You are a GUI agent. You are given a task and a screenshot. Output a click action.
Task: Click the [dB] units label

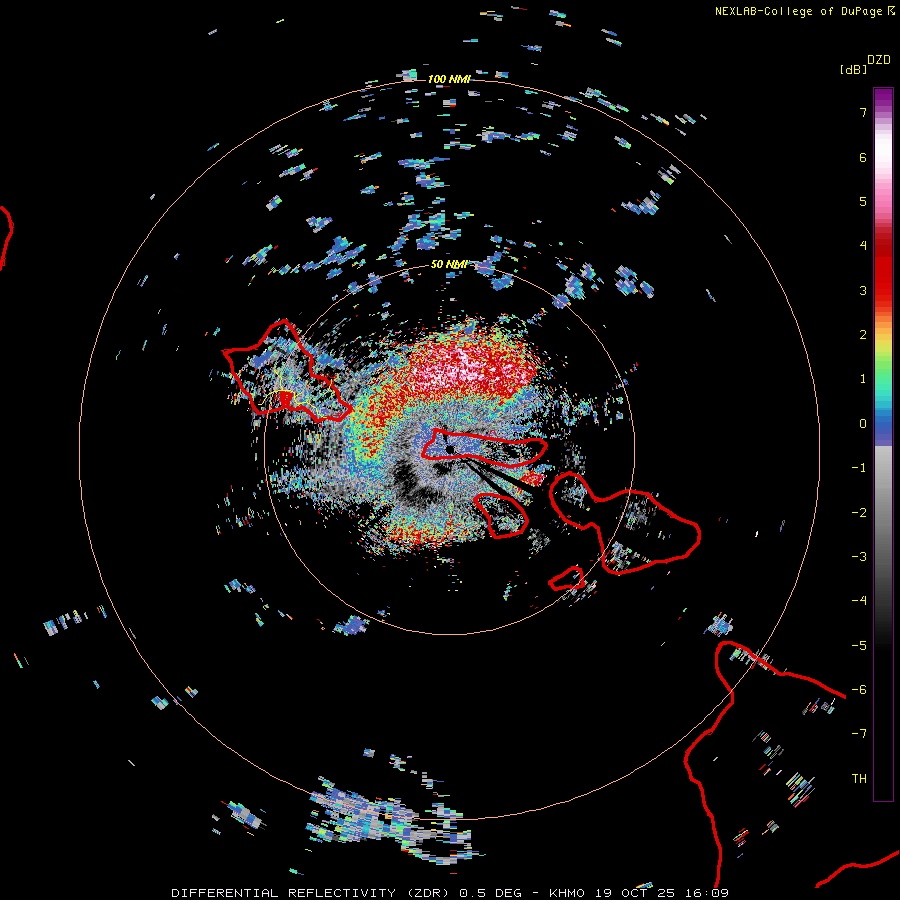[853, 69]
